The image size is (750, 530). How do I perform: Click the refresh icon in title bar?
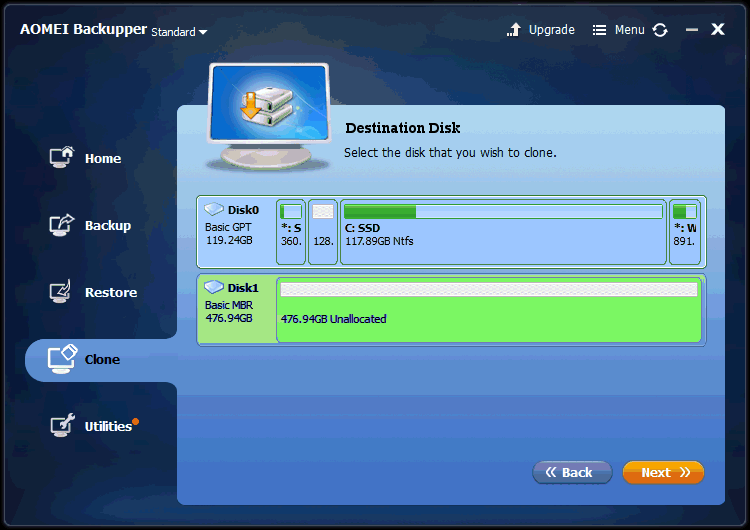point(660,30)
